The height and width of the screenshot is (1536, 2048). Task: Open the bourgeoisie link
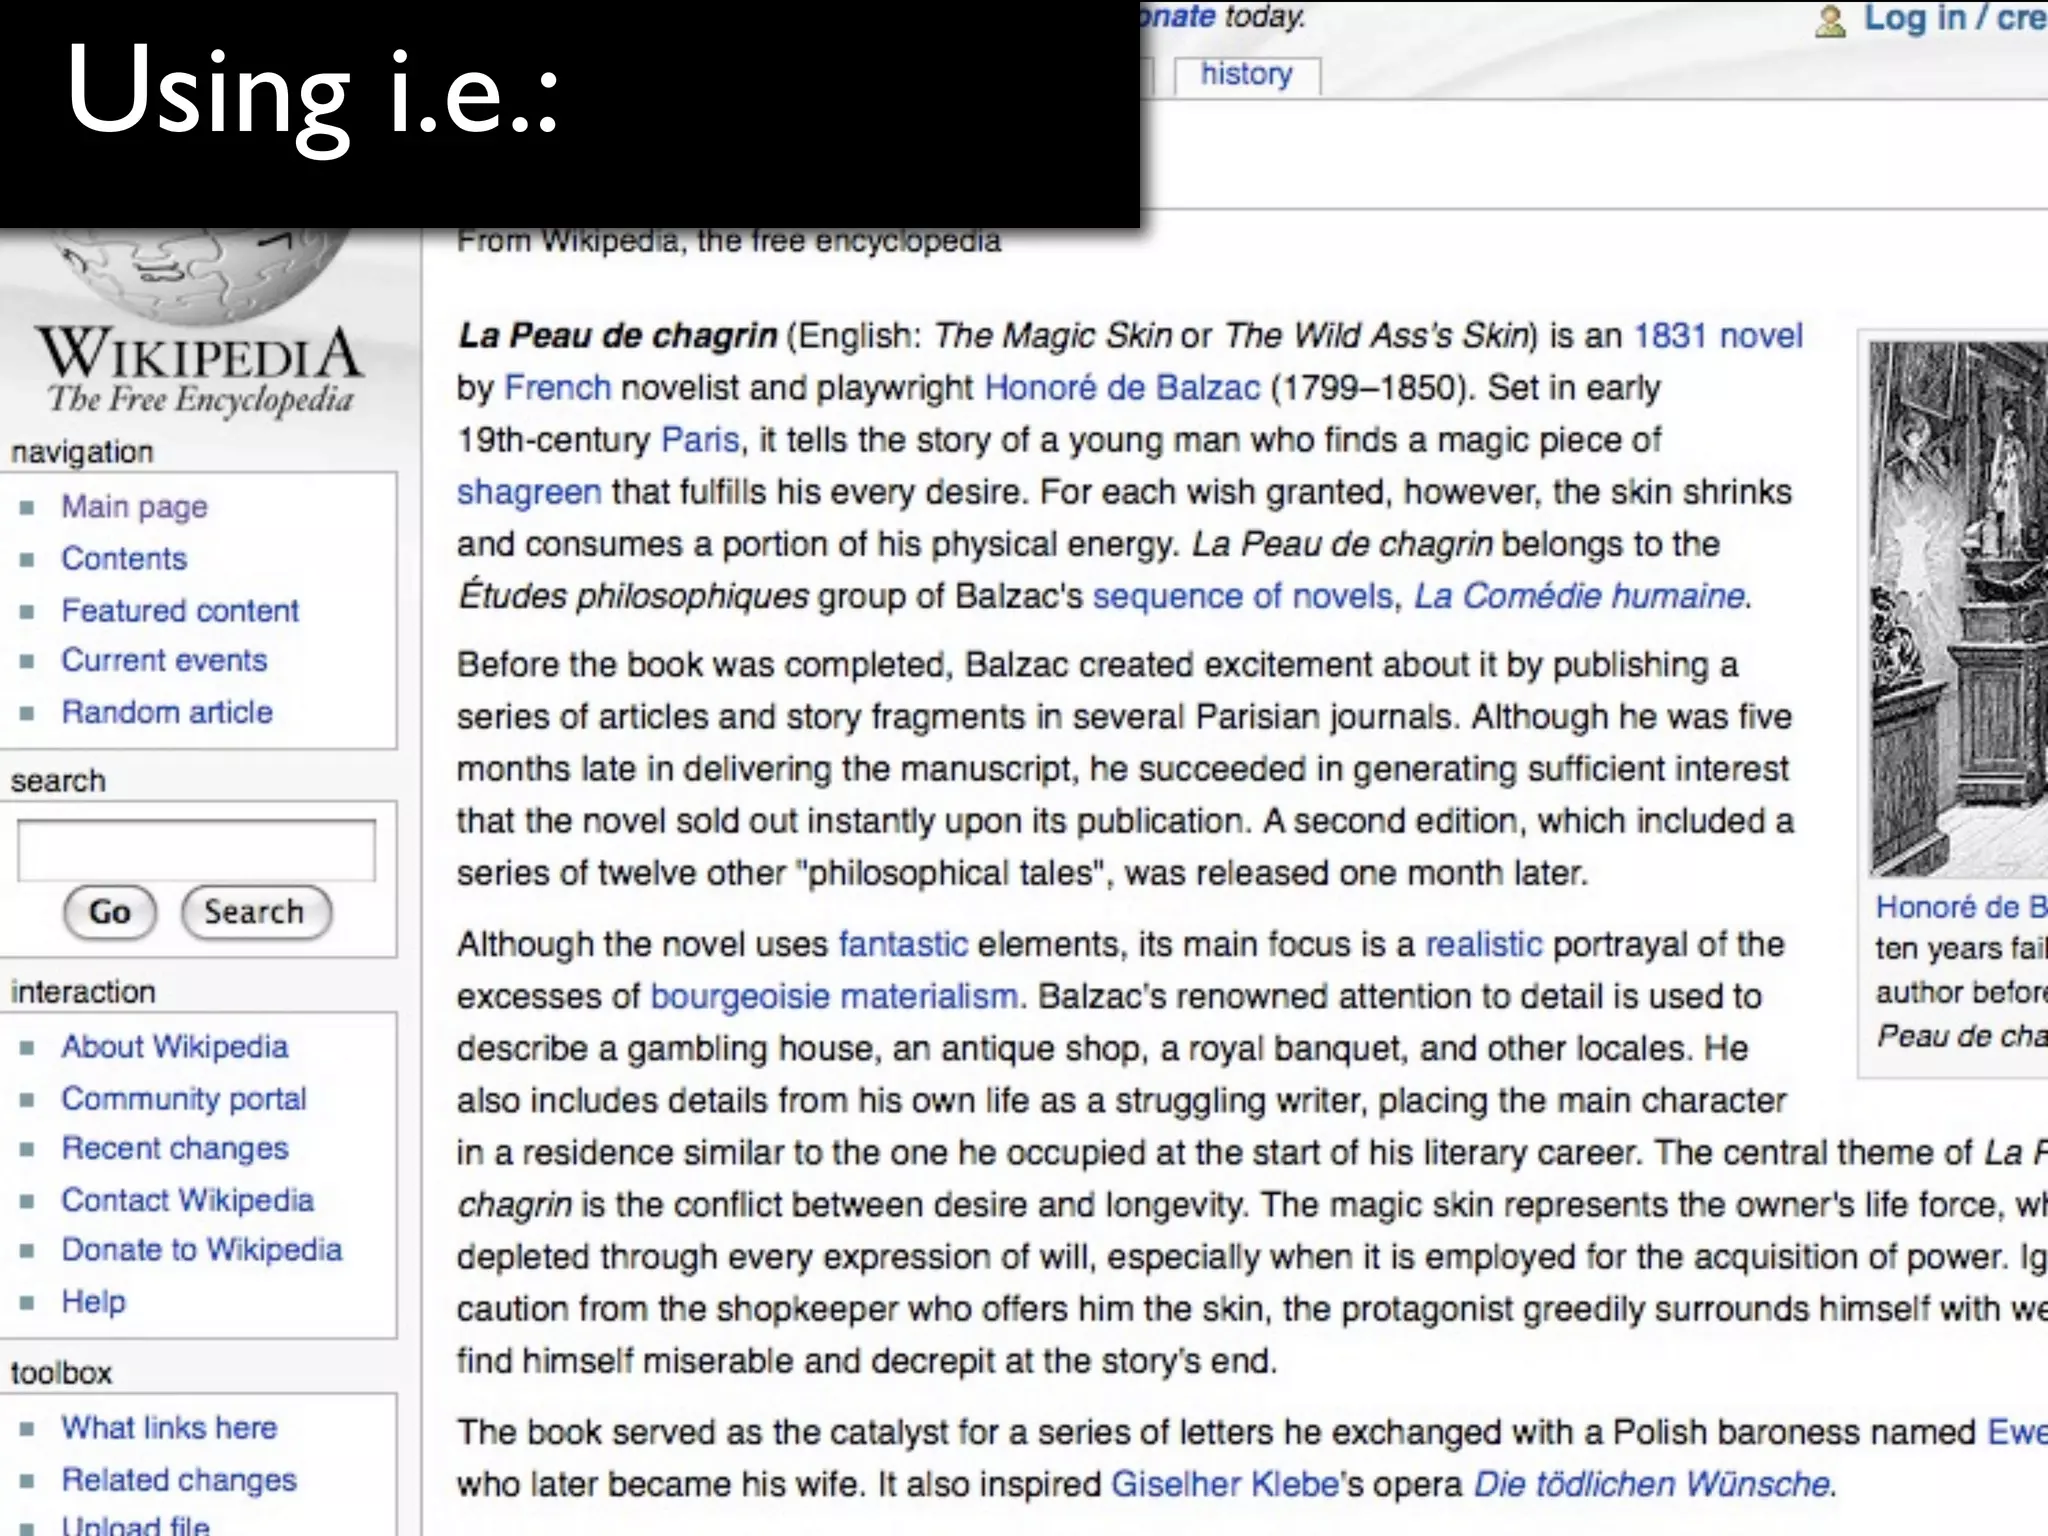[740, 996]
